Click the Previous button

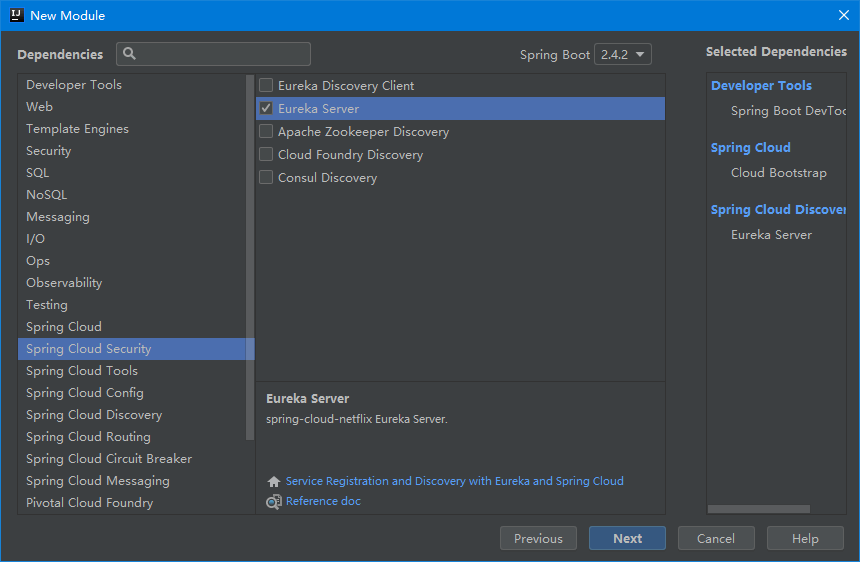(x=538, y=538)
